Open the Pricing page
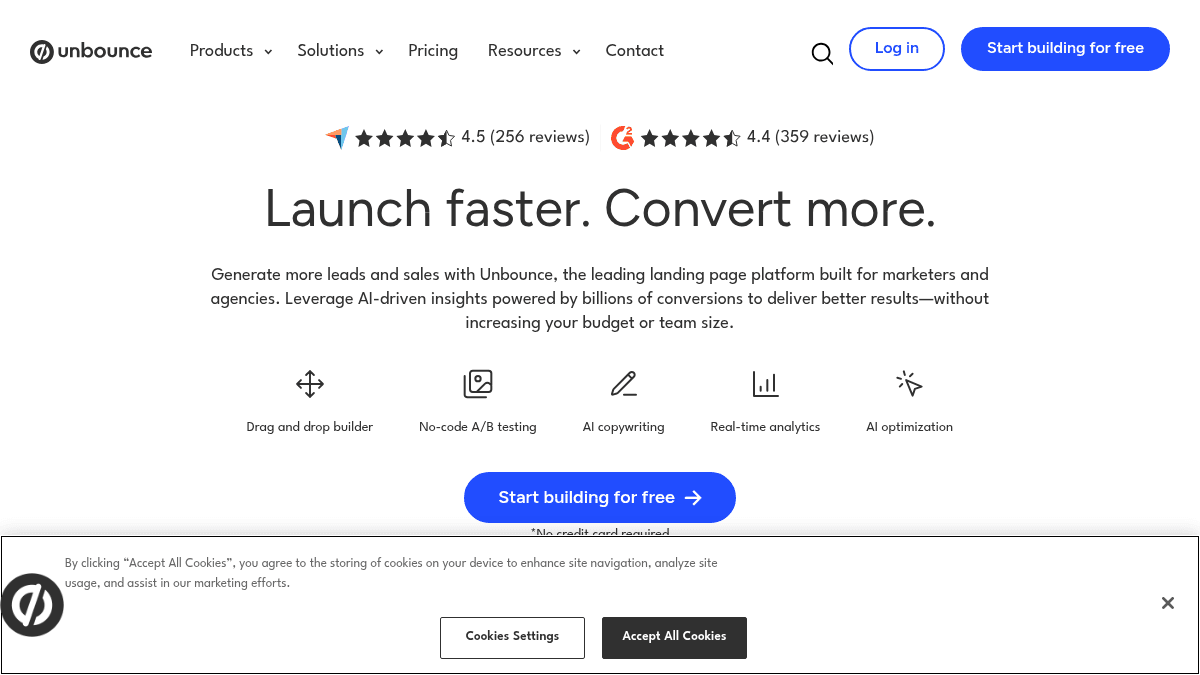The image size is (1200, 675). point(433,51)
